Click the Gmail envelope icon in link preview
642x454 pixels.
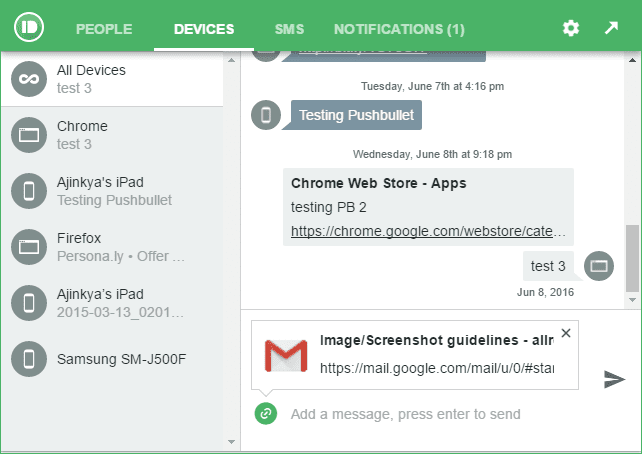tap(286, 355)
